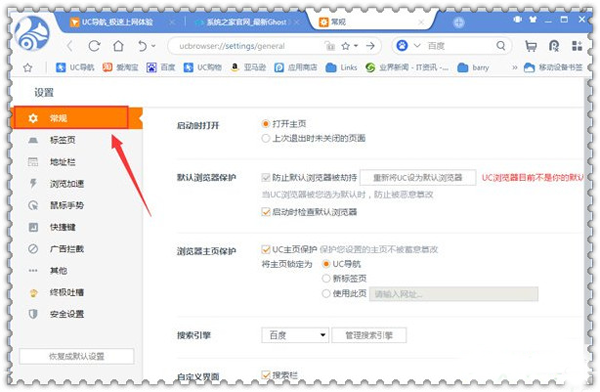
Task: Click 恢复成默认设置 button
Action: [x=77, y=356]
